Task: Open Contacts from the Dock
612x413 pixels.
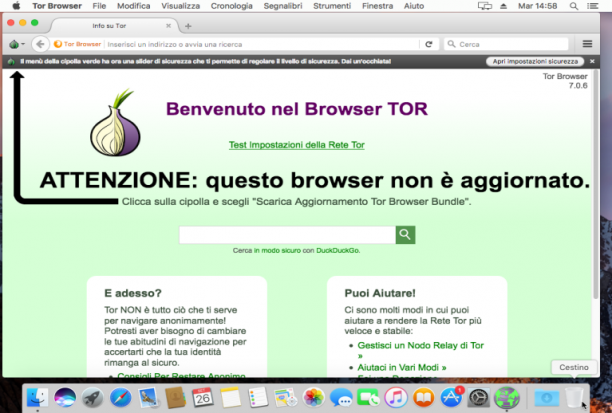Action: pyautogui.click(x=175, y=398)
